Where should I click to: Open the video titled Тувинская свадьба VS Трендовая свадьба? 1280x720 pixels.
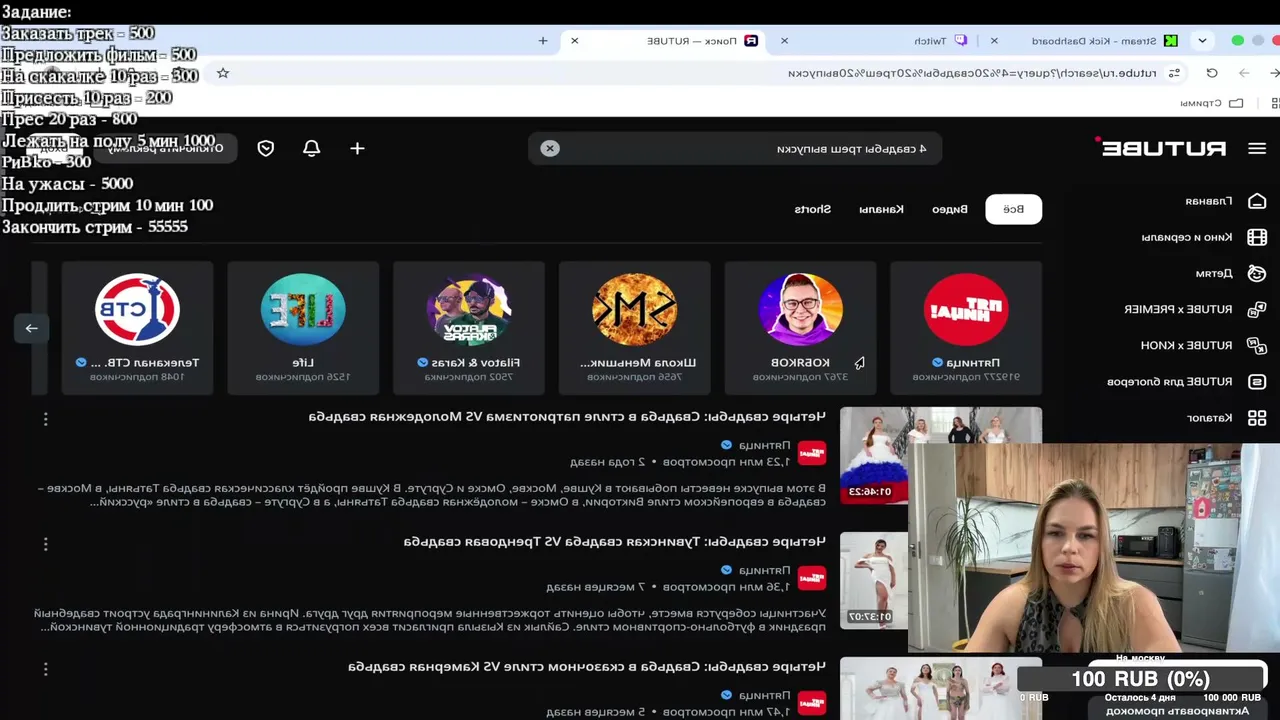(615, 541)
